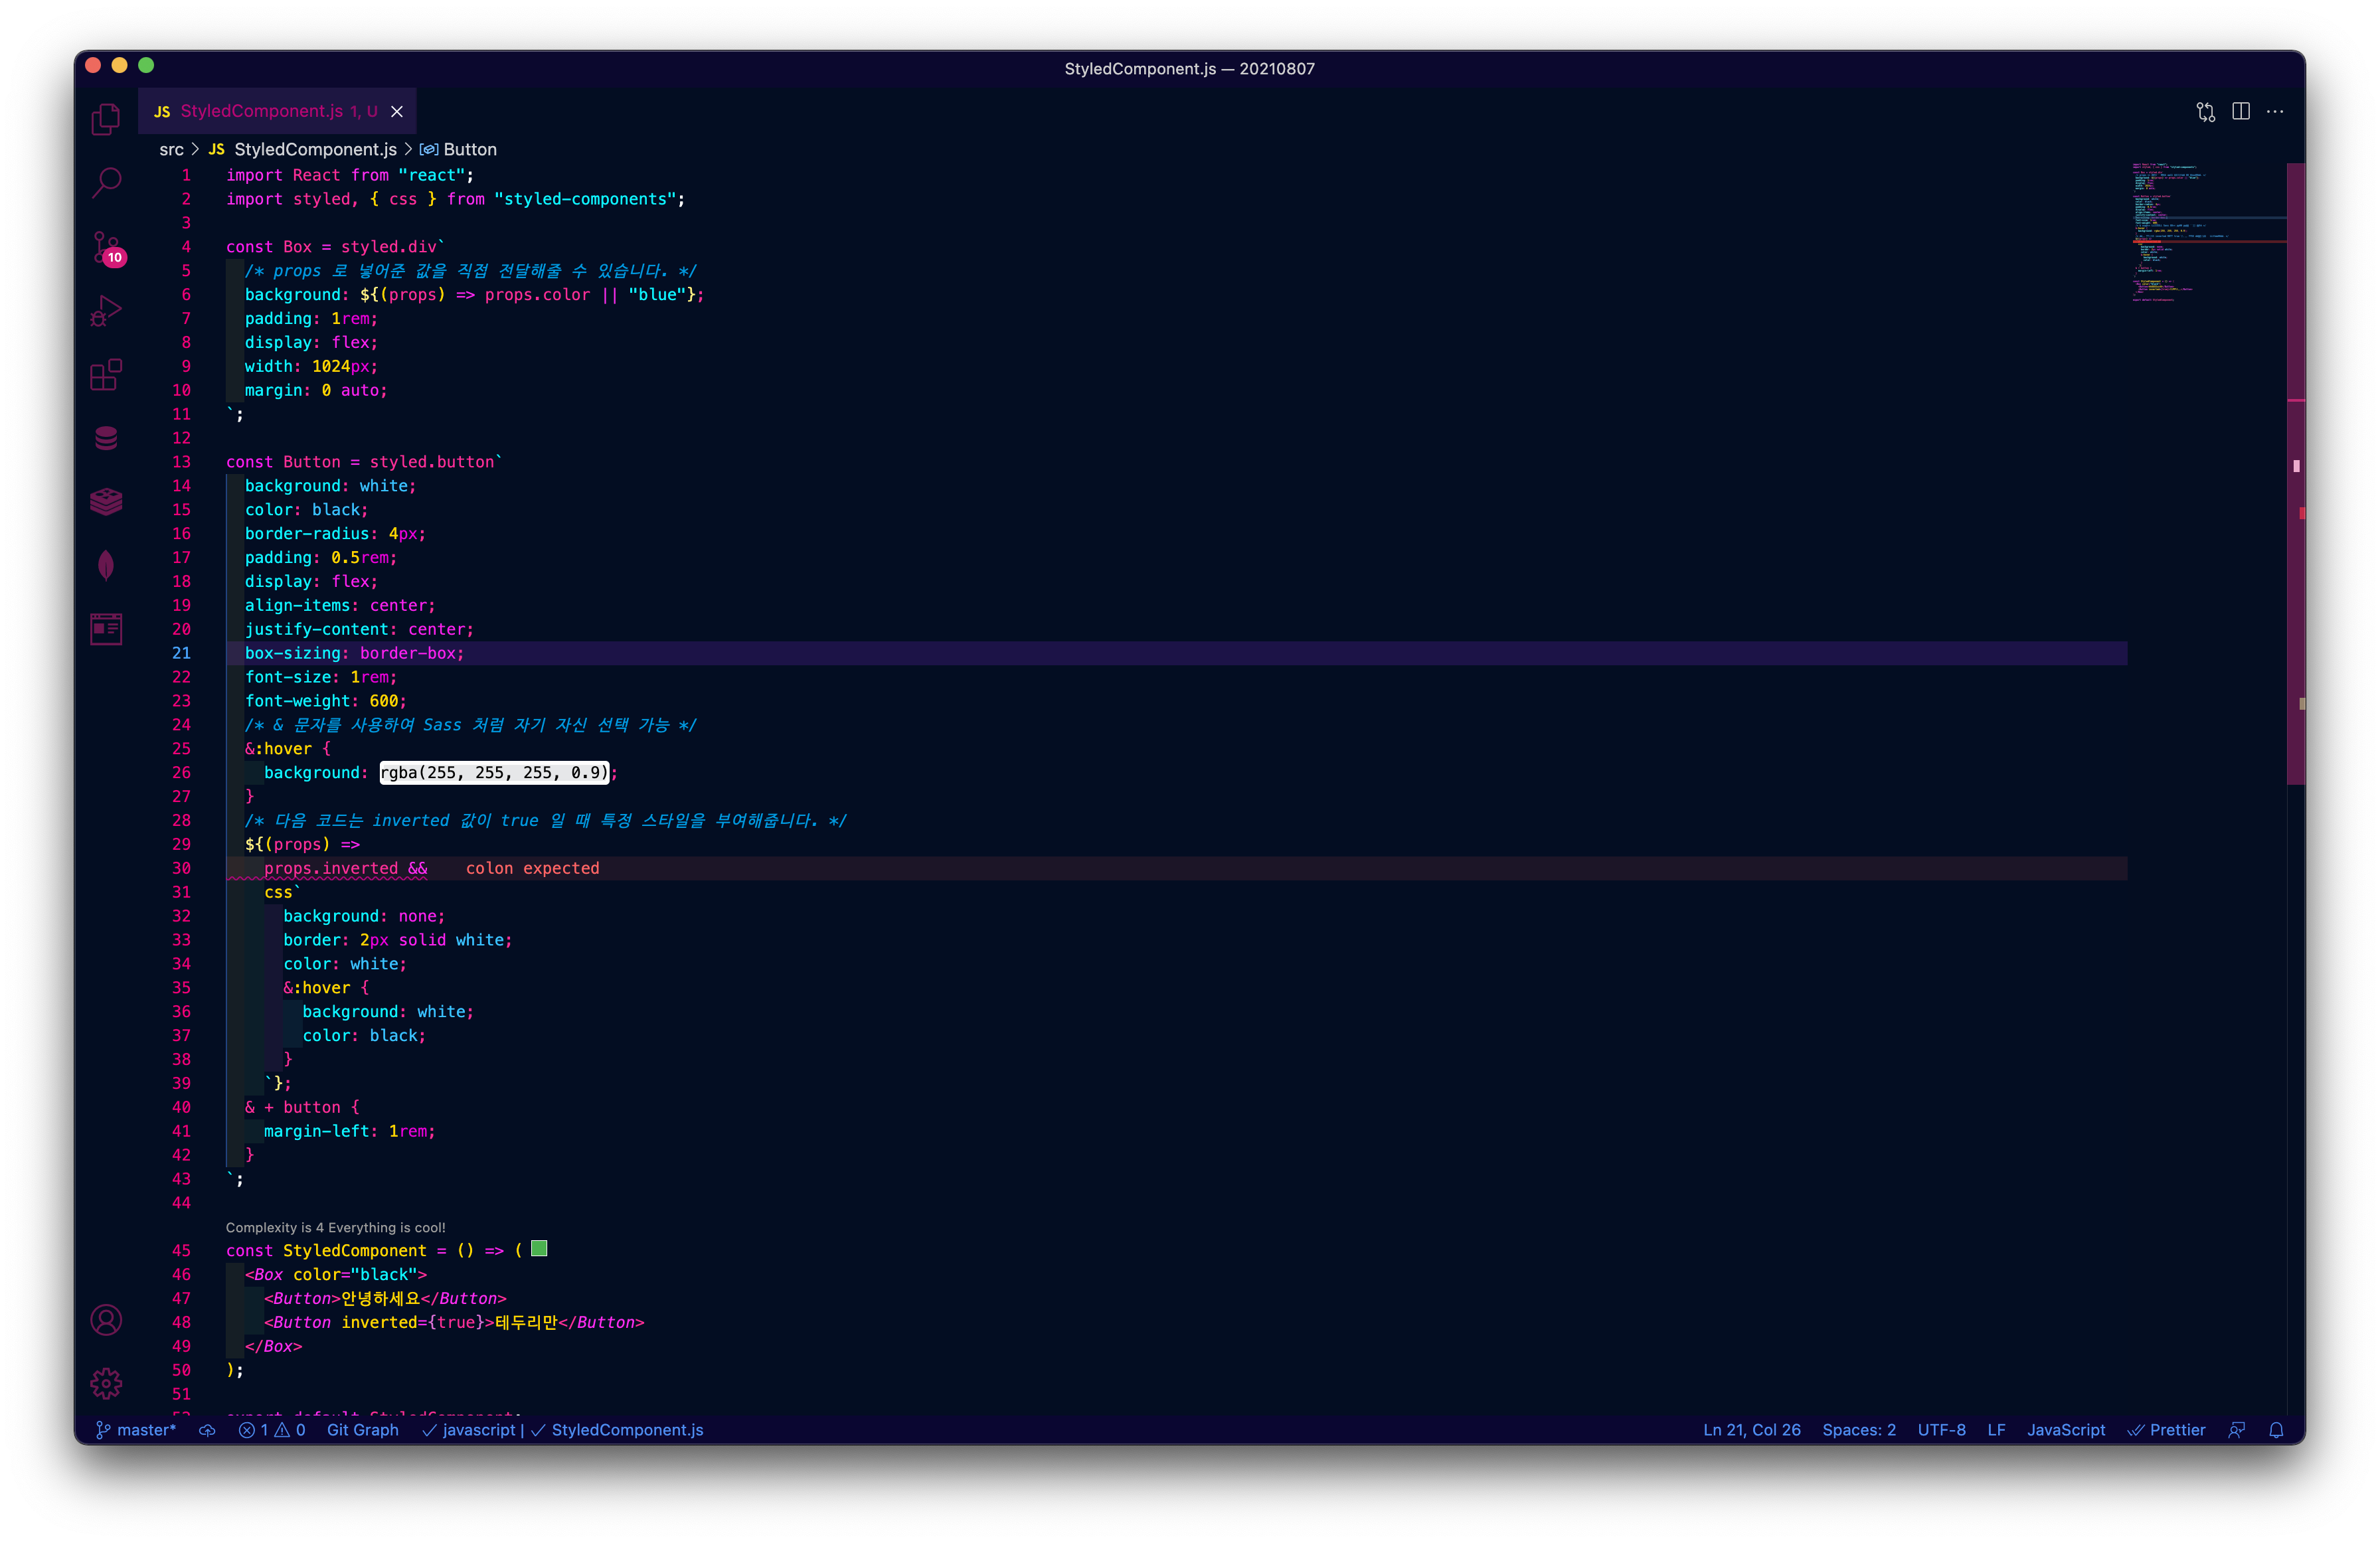Open the Explorer view in activity bar

[106, 120]
